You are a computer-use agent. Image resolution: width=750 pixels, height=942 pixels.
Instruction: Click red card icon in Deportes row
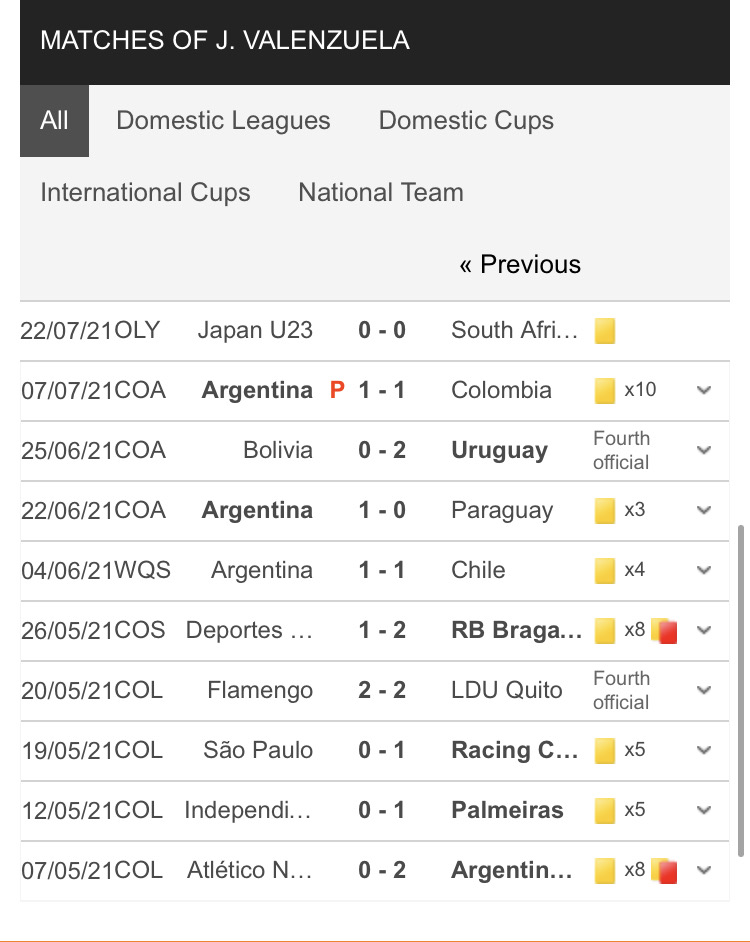point(666,631)
